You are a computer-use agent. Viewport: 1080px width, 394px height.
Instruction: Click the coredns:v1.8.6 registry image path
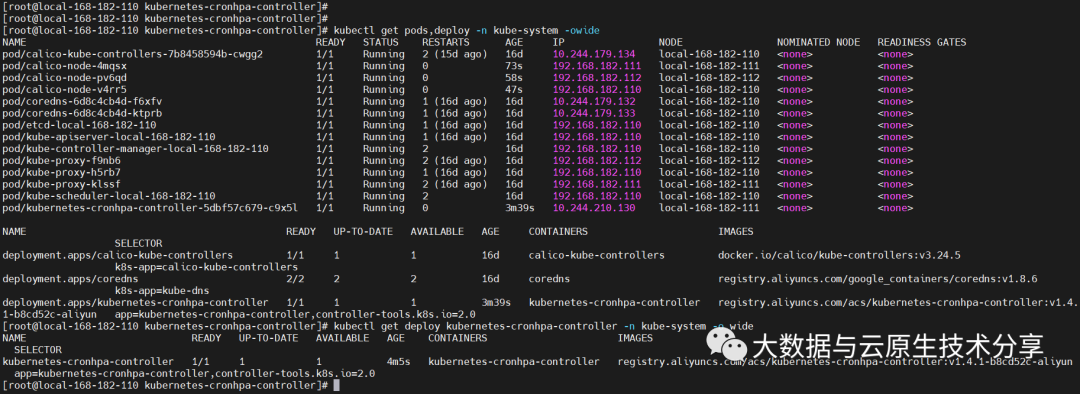(x=878, y=279)
